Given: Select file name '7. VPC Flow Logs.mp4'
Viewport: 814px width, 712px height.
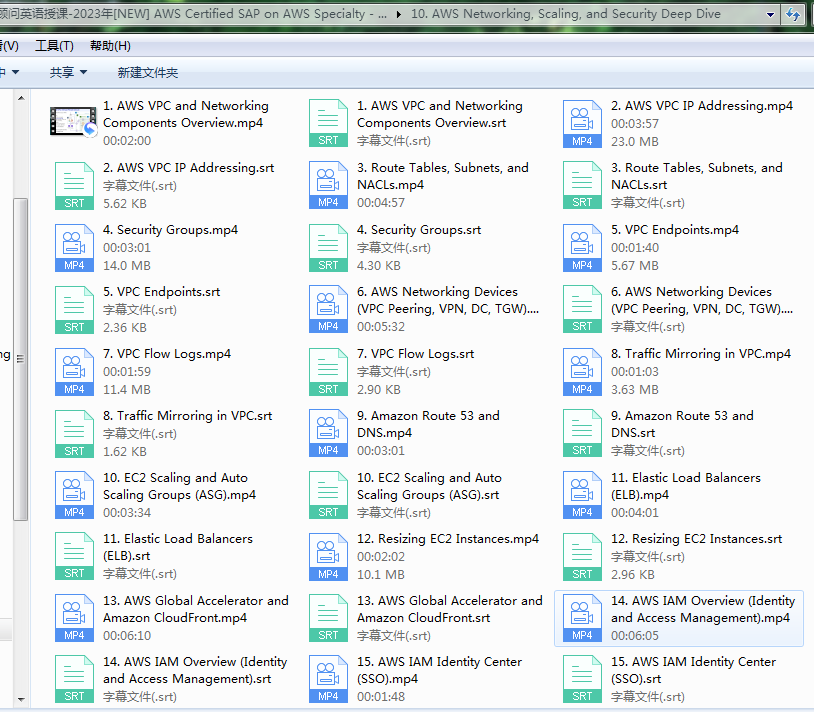Looking at the screenshot, I should coord(167,354).
